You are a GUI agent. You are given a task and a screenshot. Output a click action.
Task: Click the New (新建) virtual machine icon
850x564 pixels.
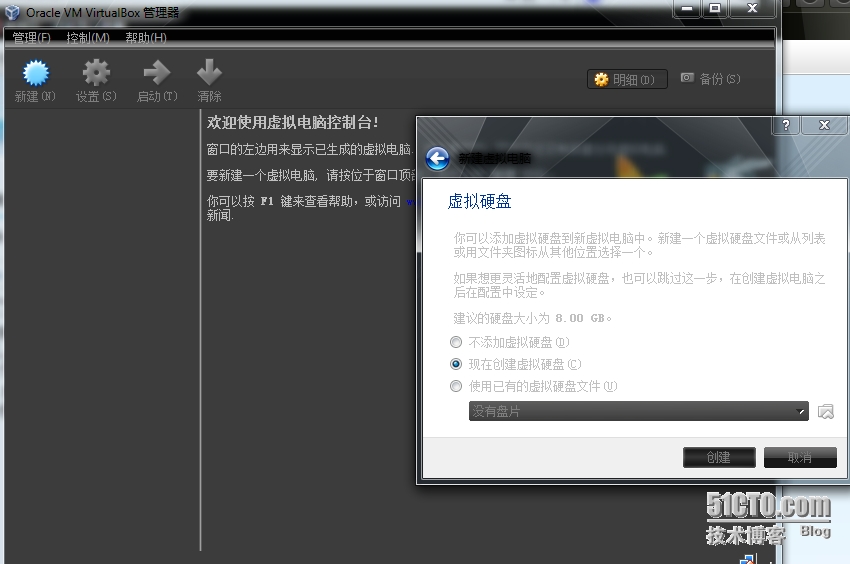[36, 73]
